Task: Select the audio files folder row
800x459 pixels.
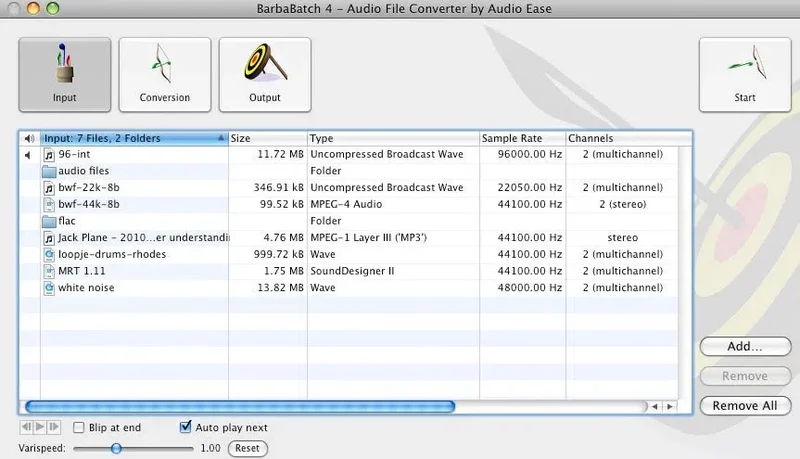Action: pyautogui.click(x=348, y=171)
